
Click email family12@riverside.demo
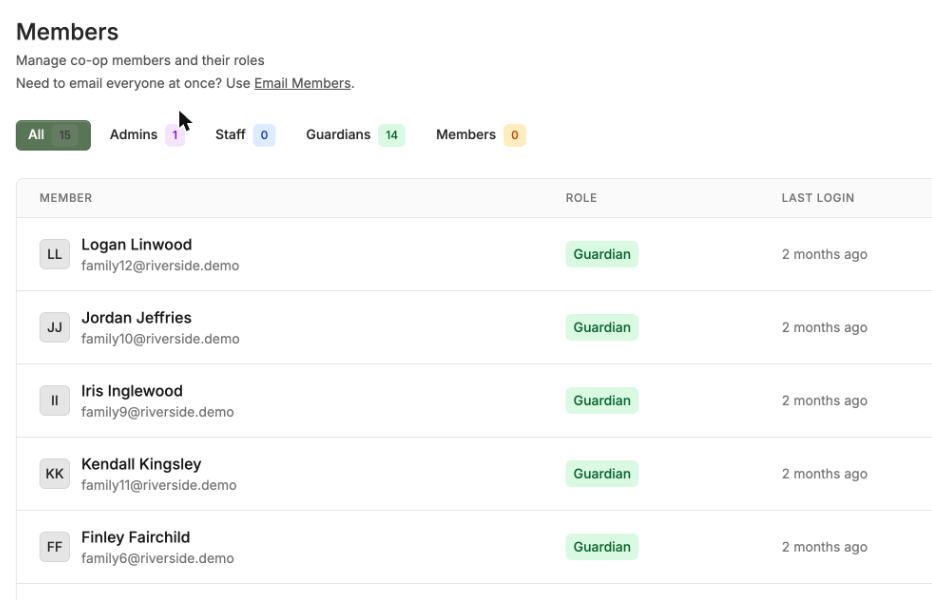(160, 266)
